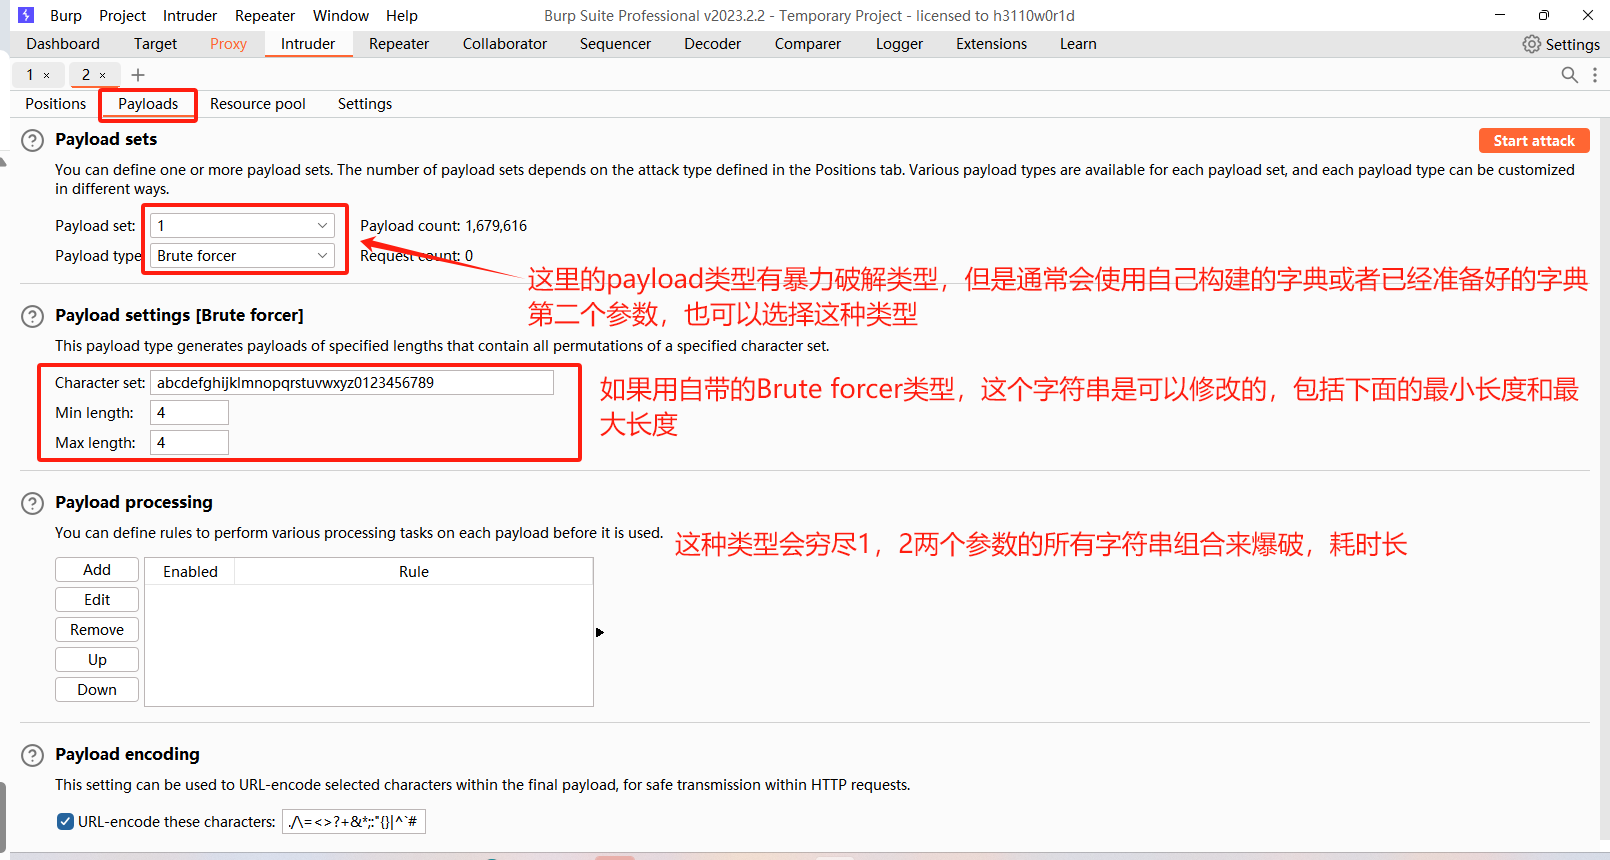Switch to the Sequencer tab
This screenshot has width=1610, height=860.
click(x=615, y=44)
